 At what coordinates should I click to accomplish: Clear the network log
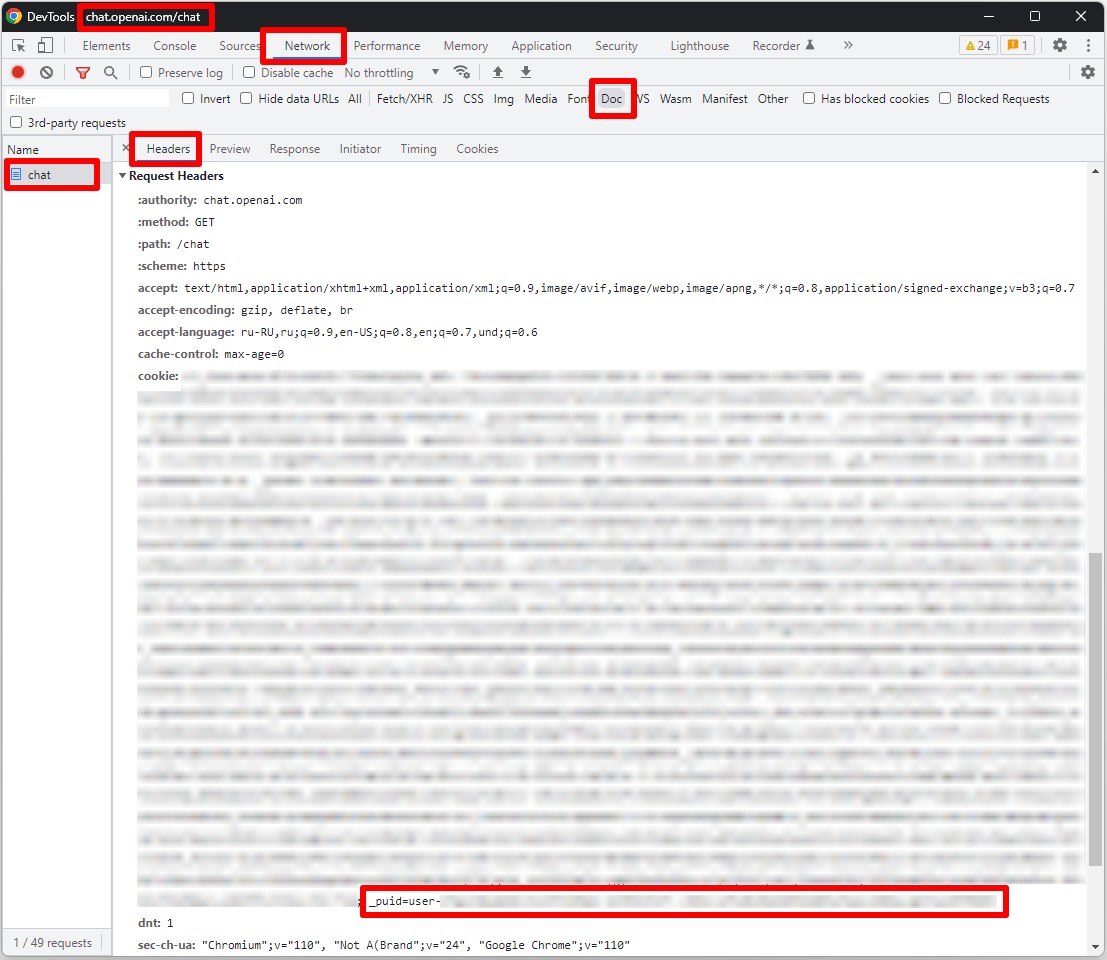(47, 72)
